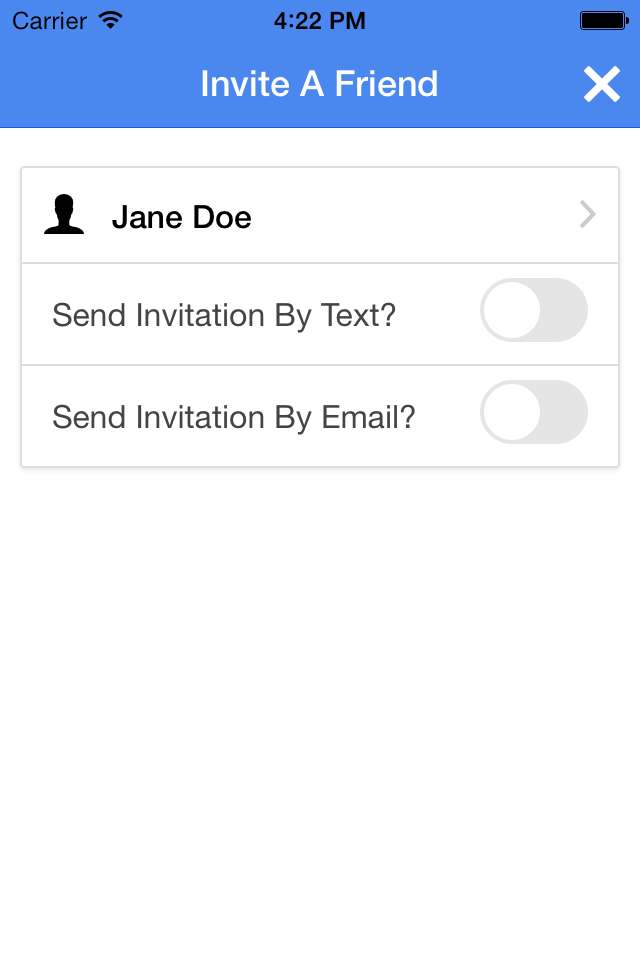Tap blank space in Jane Doe row
This screenshot has width=640, height=960.
[x=410, y=215]
